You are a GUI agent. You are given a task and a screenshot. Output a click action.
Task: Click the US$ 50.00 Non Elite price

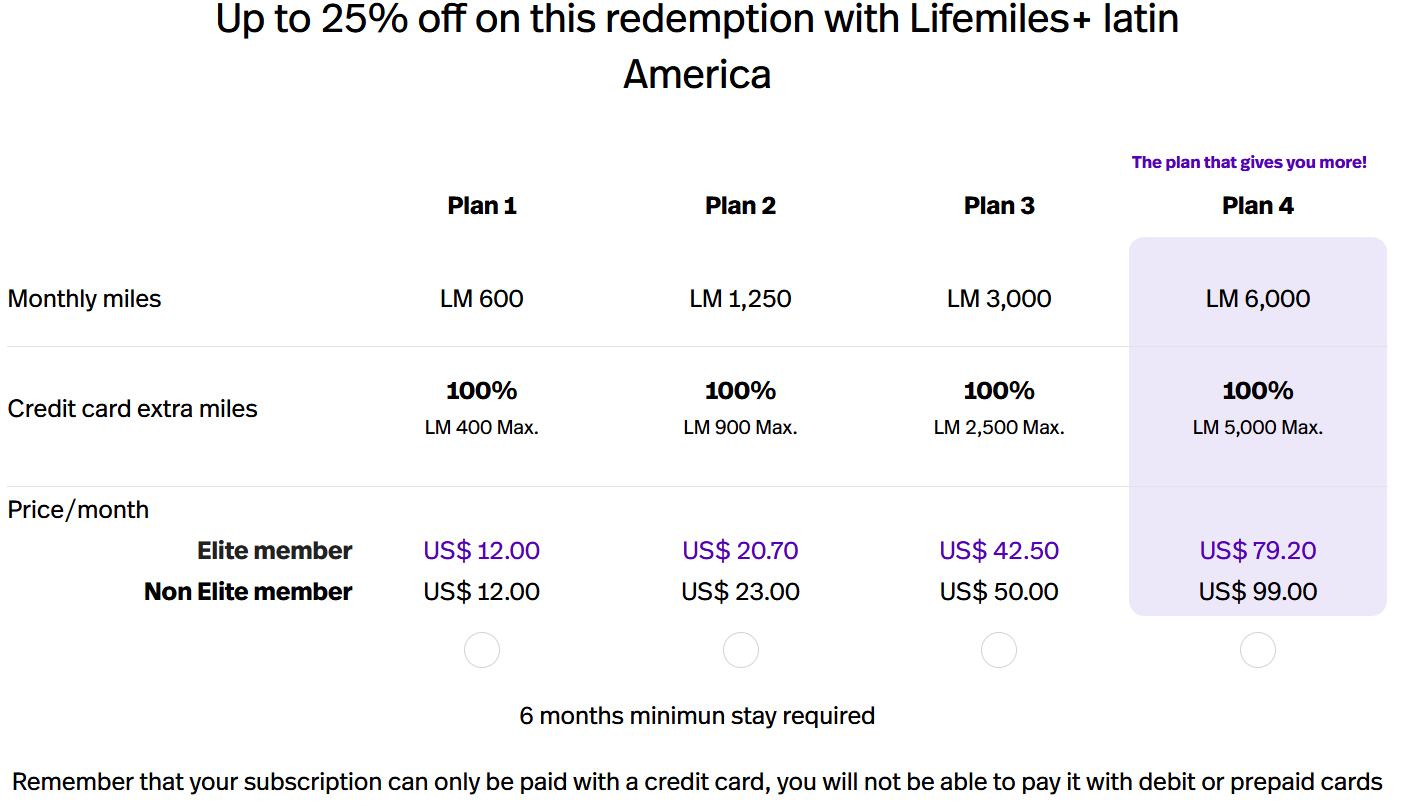(x=999, y=592)
